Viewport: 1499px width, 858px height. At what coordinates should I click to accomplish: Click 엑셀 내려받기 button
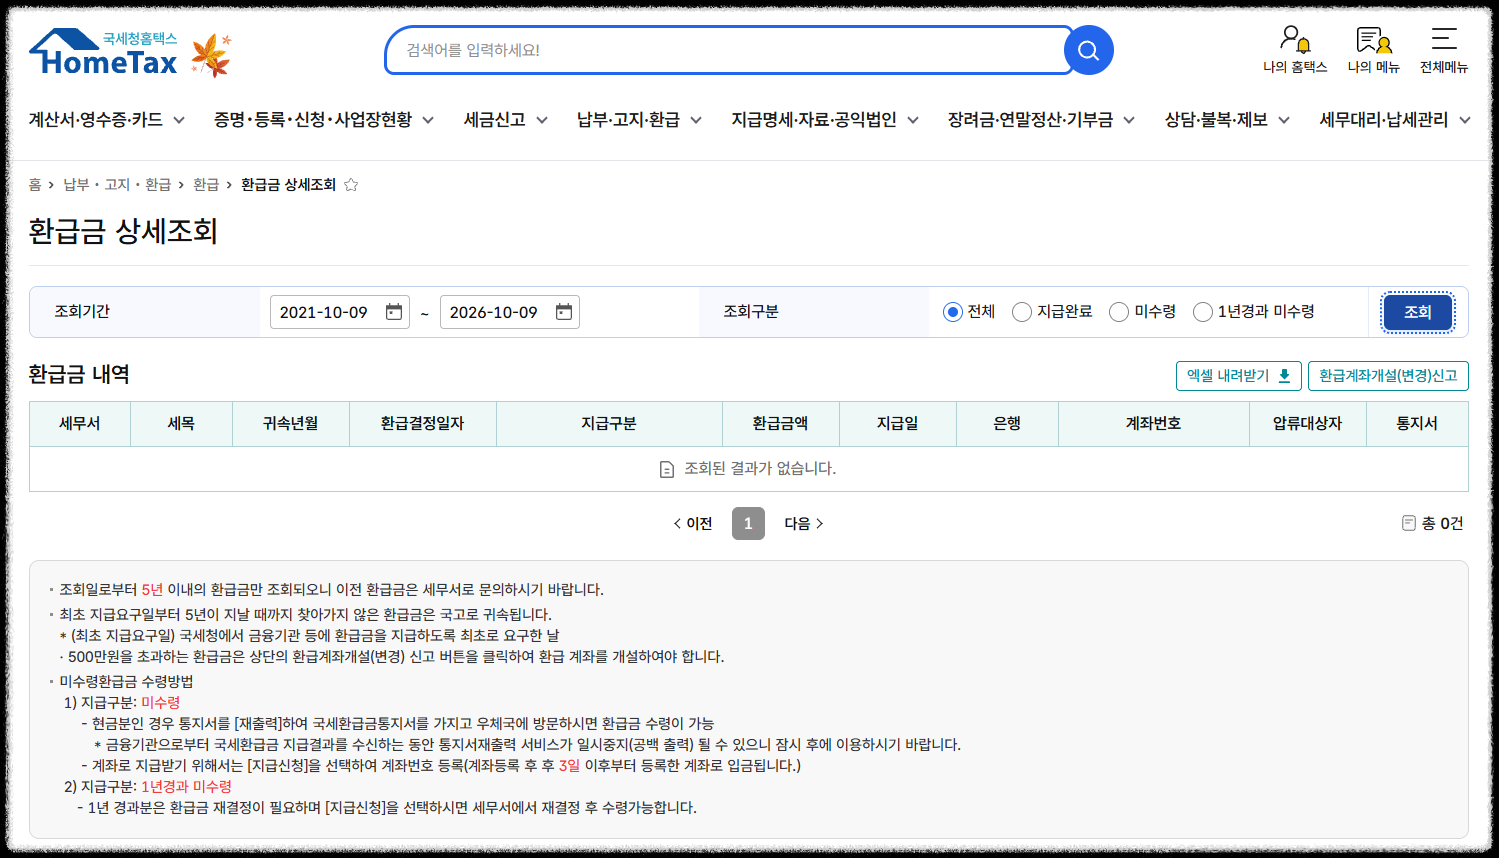click(1239, 376)
